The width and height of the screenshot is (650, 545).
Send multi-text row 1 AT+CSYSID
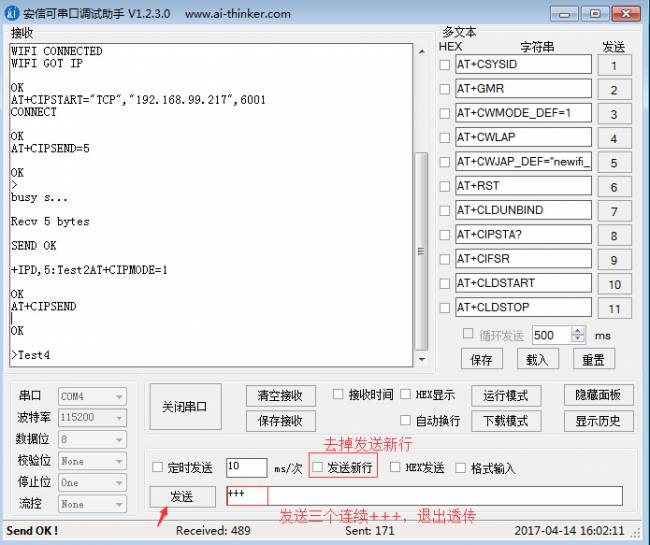(614, 65)
